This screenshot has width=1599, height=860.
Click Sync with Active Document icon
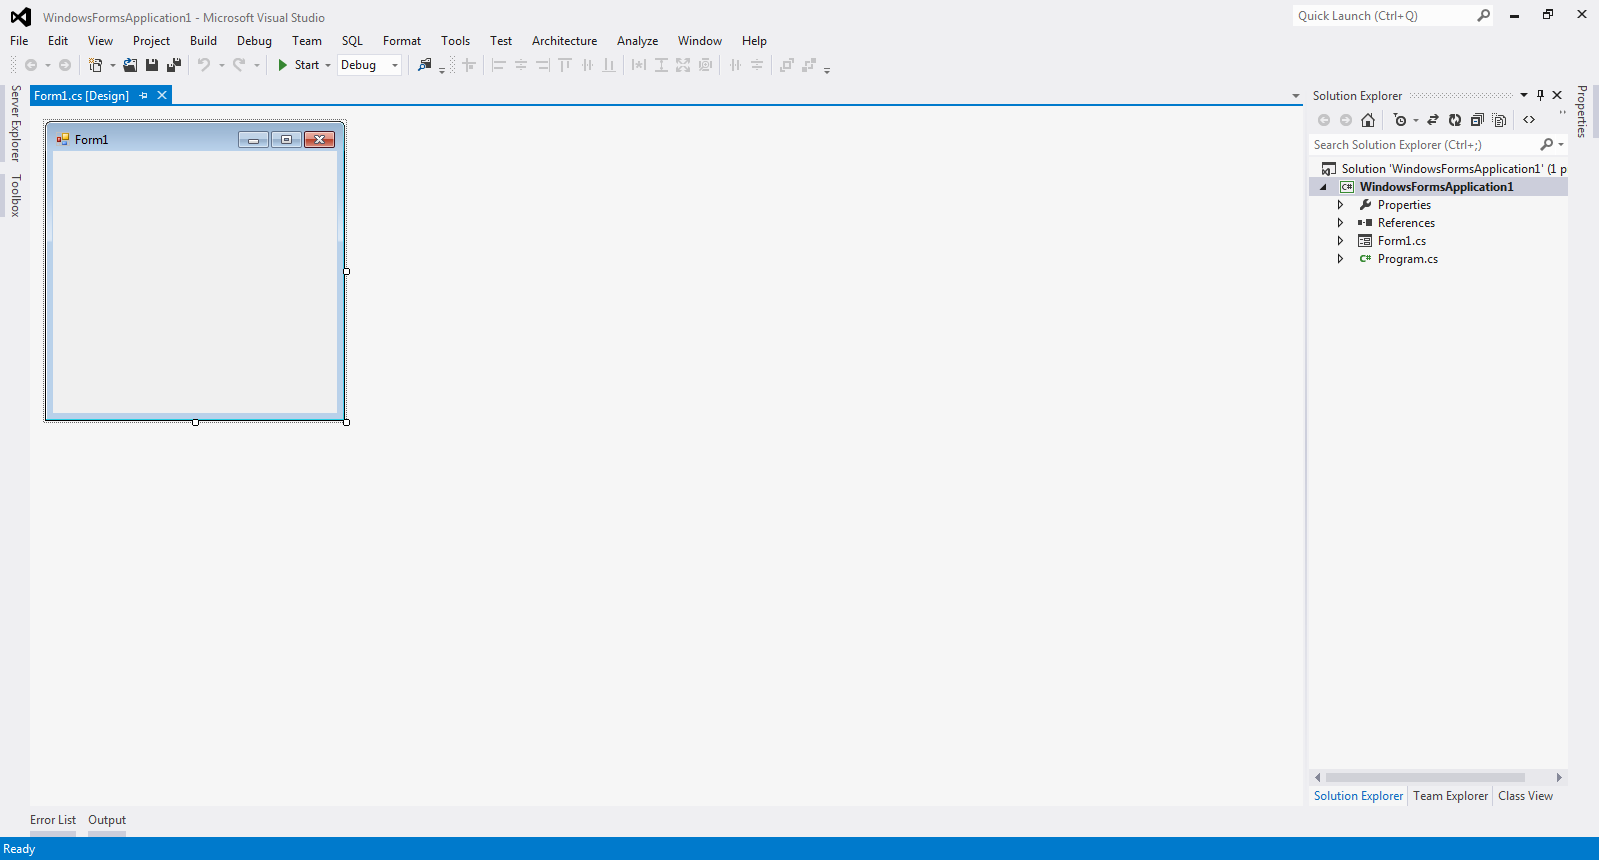(1432, 120)
